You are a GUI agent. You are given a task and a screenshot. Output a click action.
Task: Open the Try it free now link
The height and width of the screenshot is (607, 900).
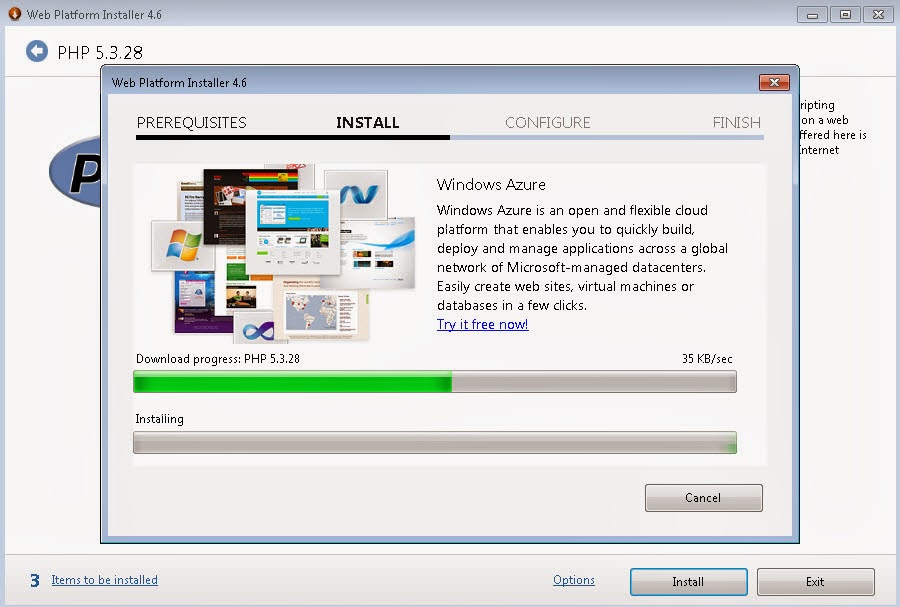(482, 324)
